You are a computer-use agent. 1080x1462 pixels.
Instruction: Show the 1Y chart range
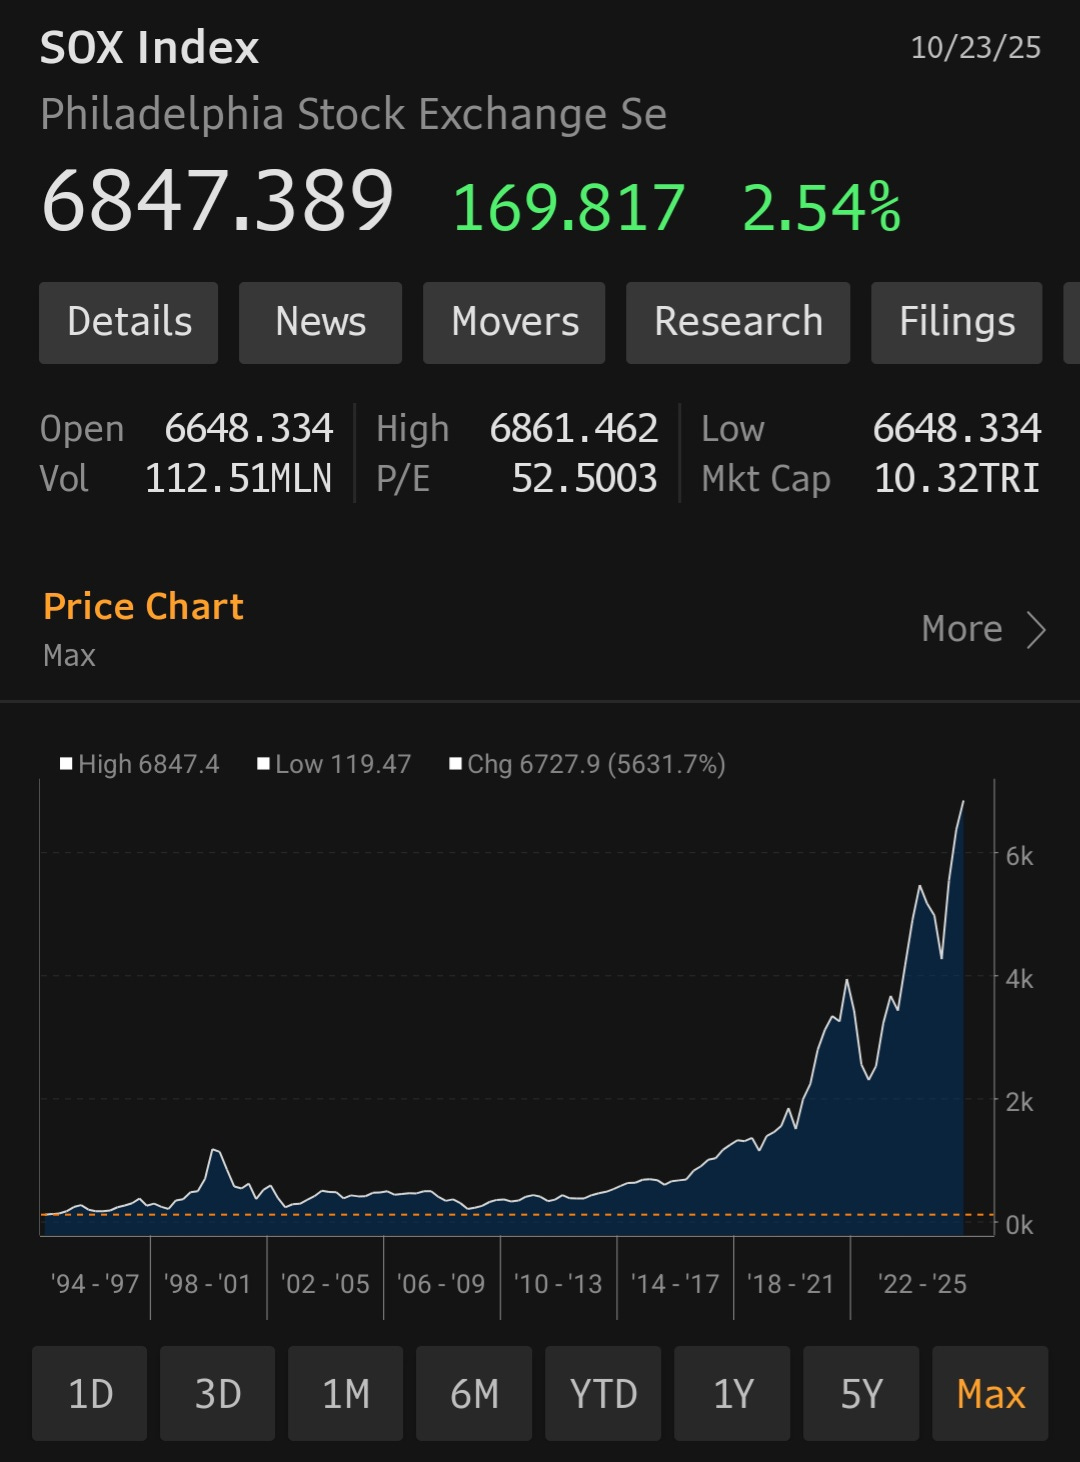click(x=732, y=1393)
